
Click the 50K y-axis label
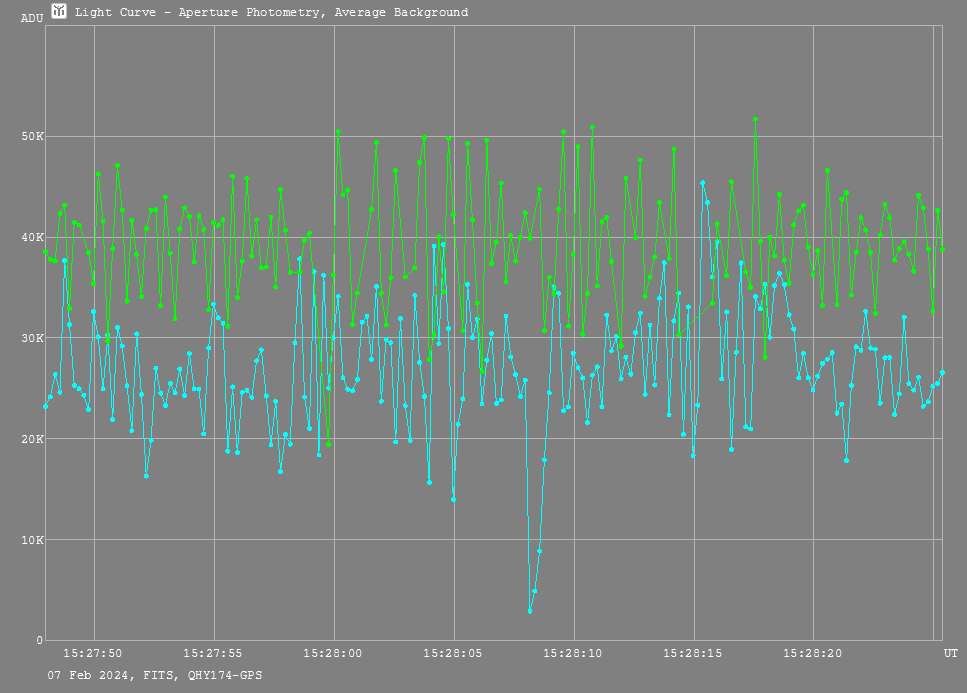(33, 136)
